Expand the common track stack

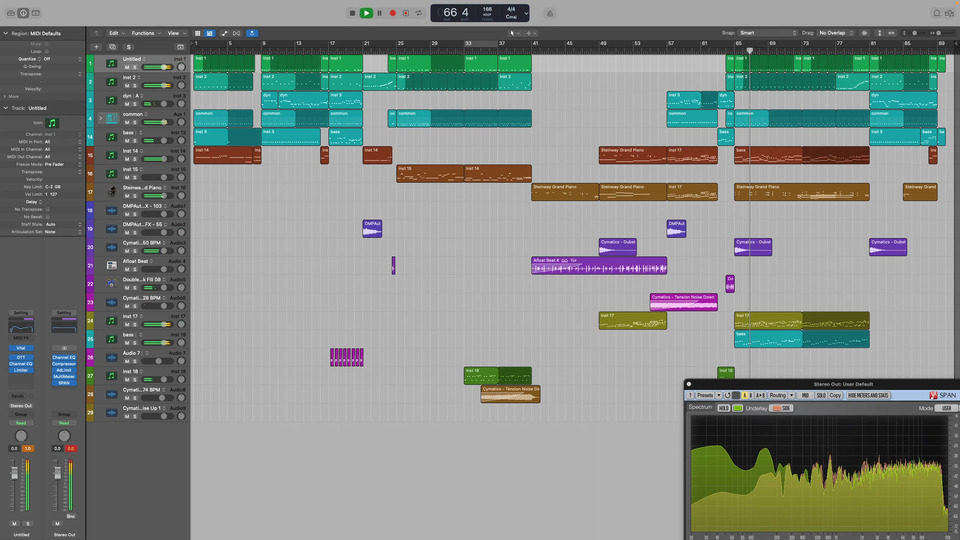coord(101,118)
